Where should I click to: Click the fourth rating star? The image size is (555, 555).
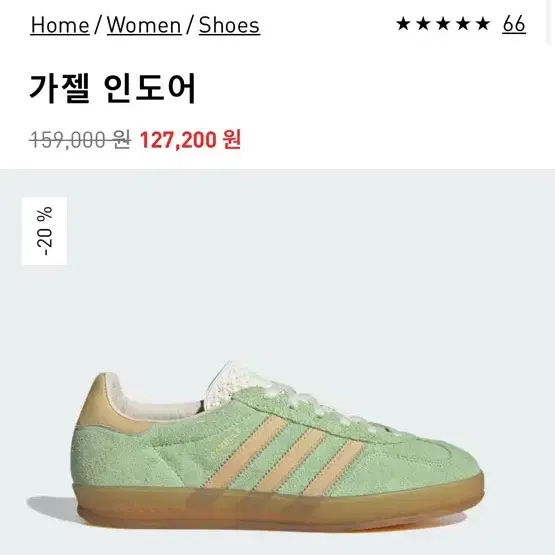click(463, 24)
